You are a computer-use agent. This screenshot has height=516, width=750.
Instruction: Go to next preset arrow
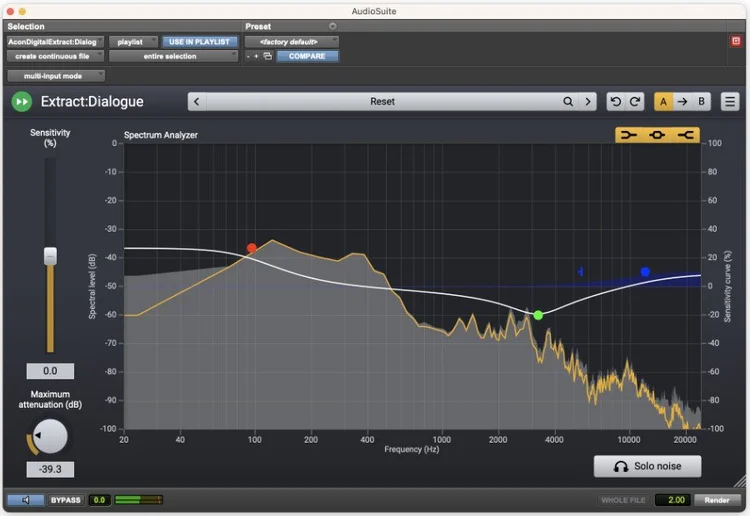(x=588, y=101)
